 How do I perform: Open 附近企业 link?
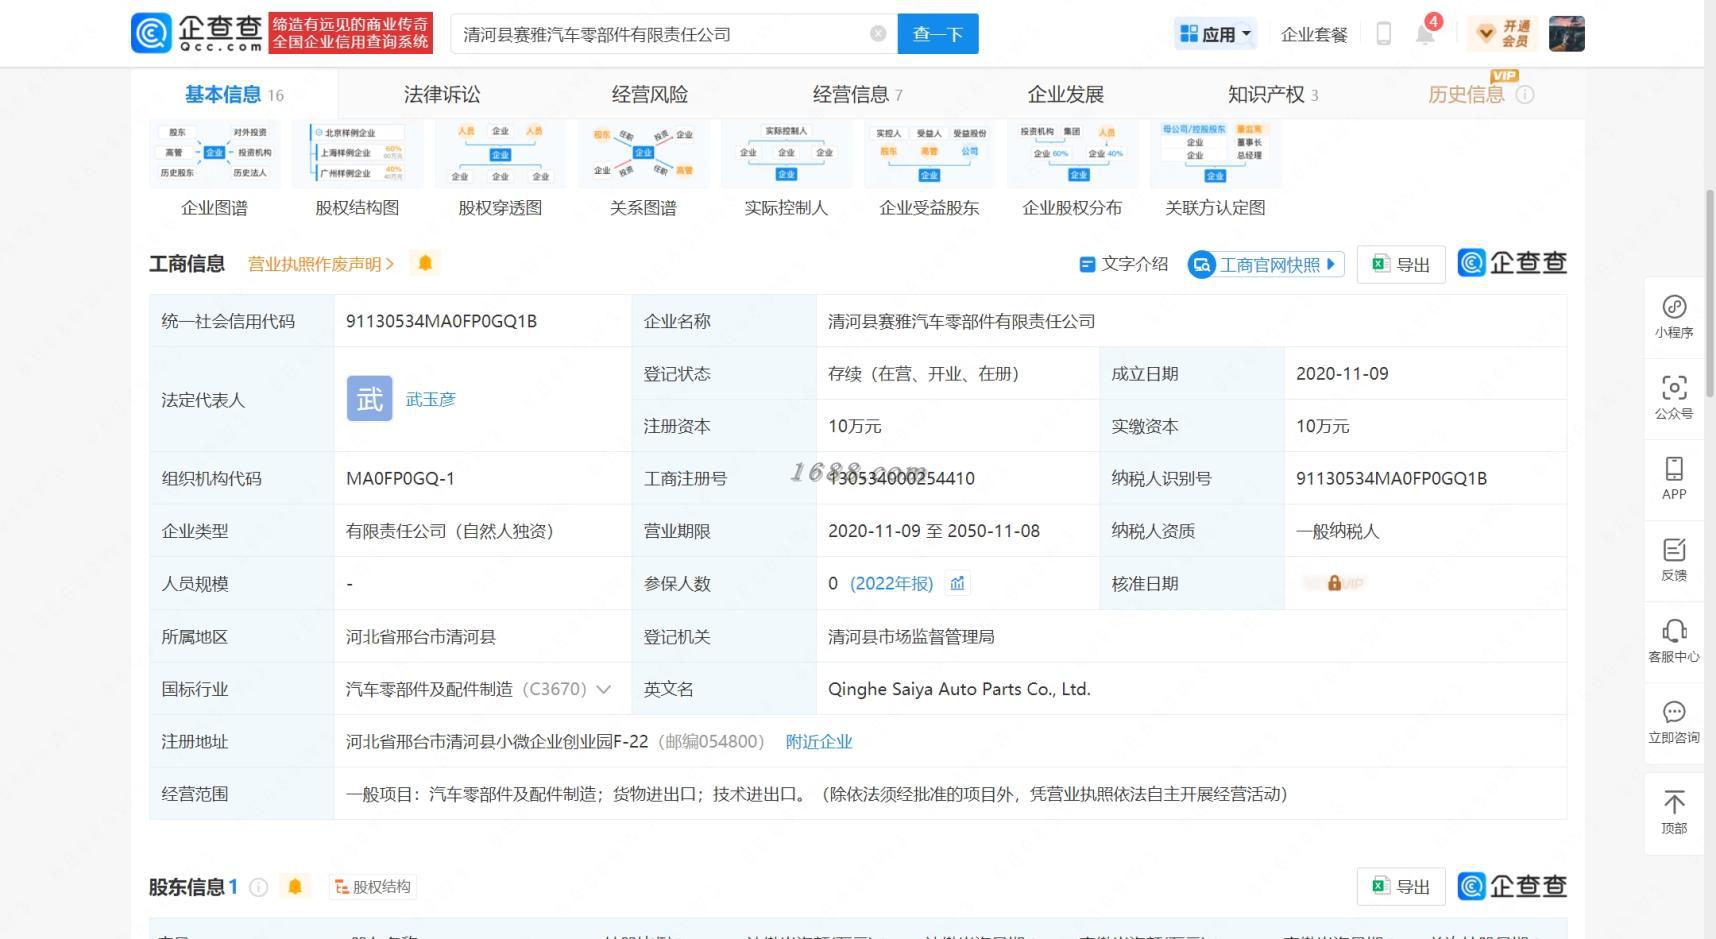tap(819, 741)
